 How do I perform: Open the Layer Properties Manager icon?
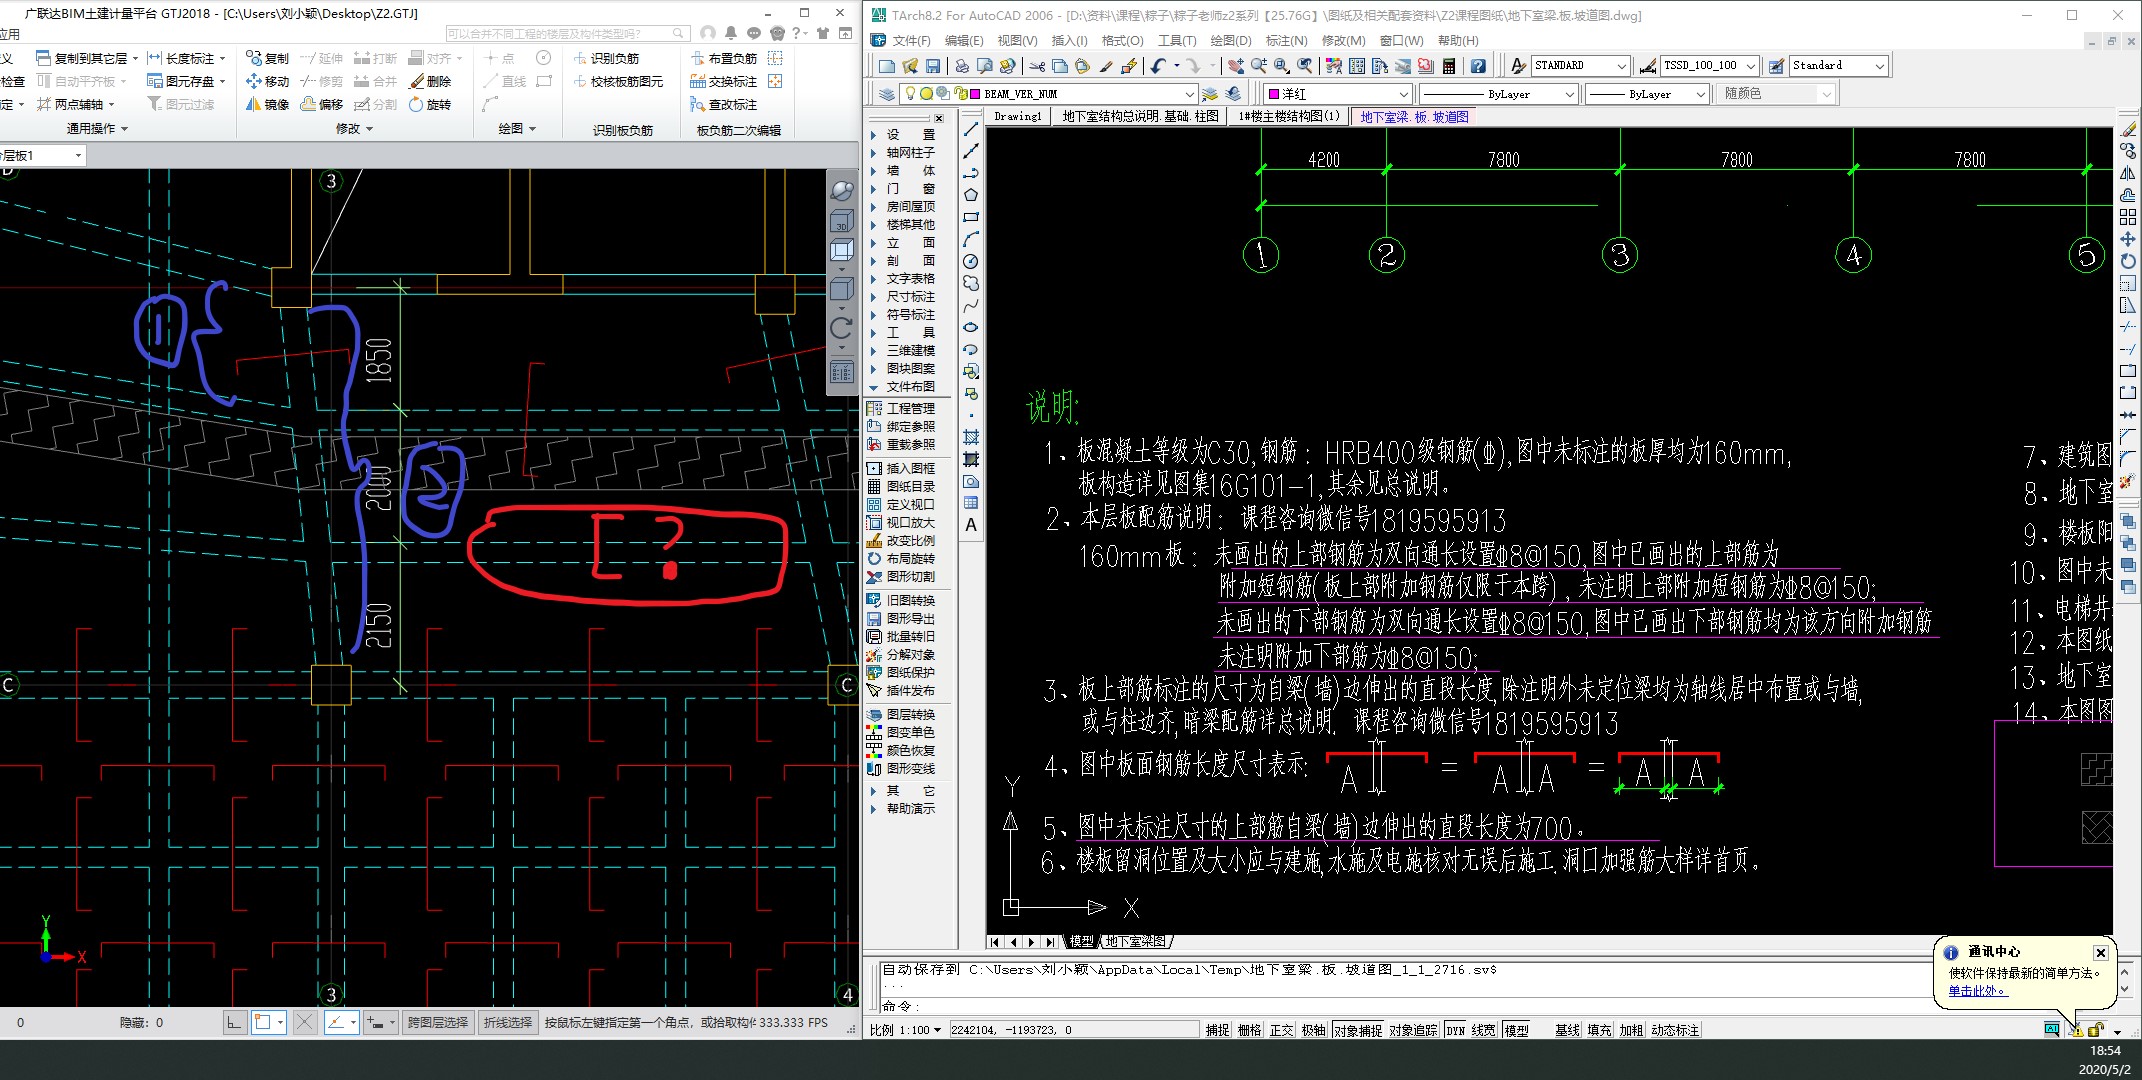887,94
